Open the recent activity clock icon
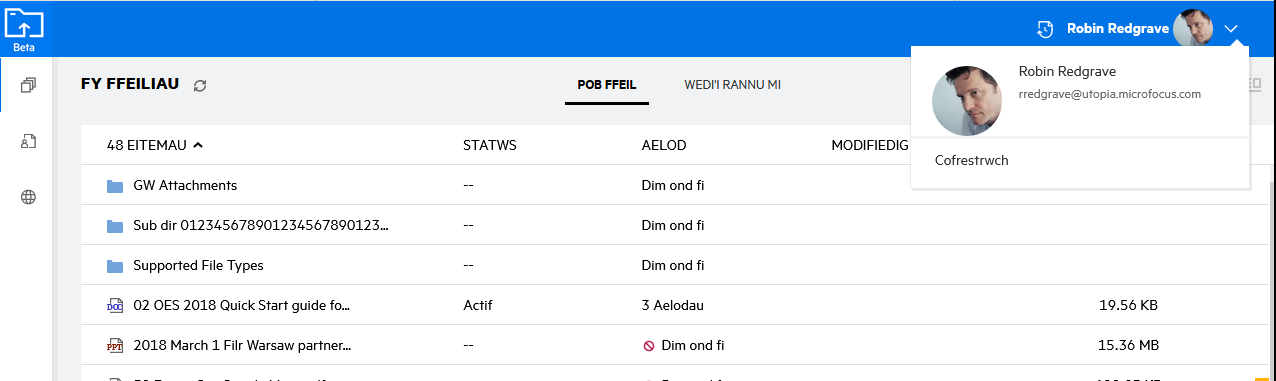 tap(1045, 29)
